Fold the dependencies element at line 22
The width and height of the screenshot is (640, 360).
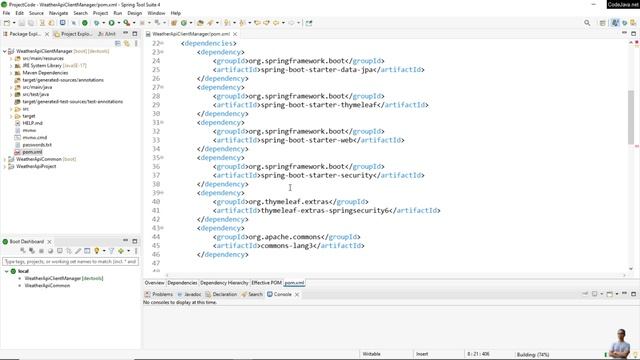(162, 43)
